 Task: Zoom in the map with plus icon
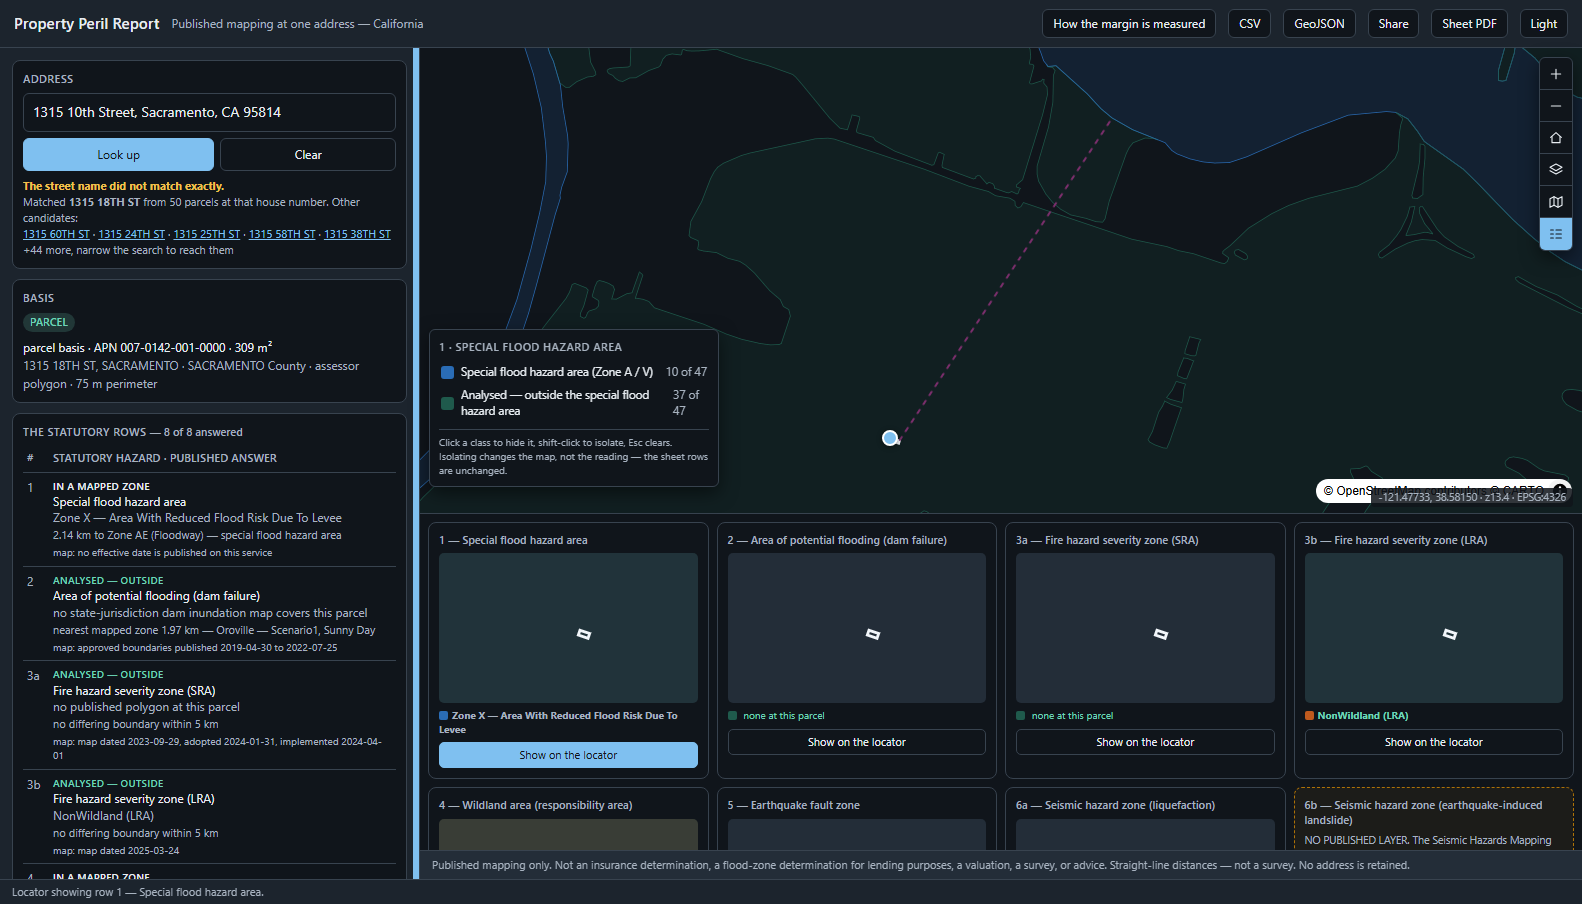[x=1555, y=74]
